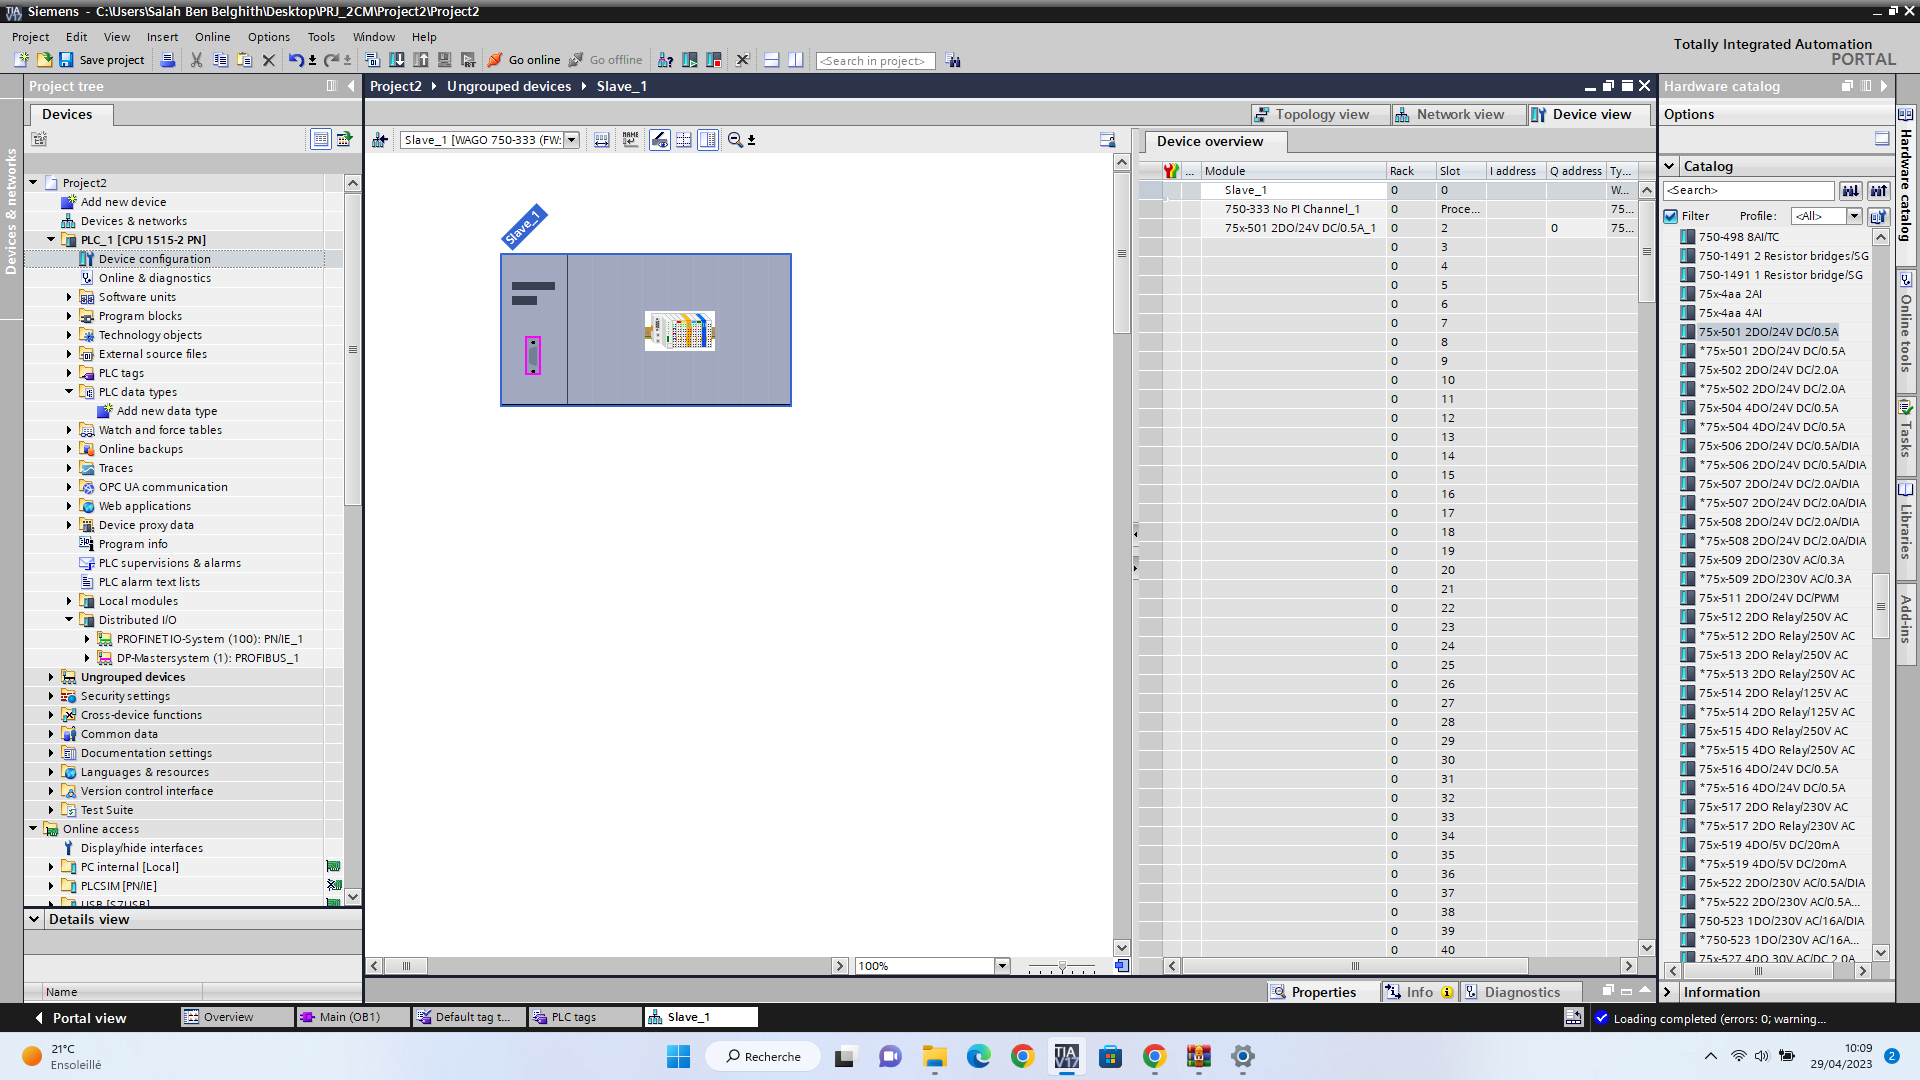Click Save project icon
The height and width of the screenshot is (1080, 1920).
tap(66, 60)
